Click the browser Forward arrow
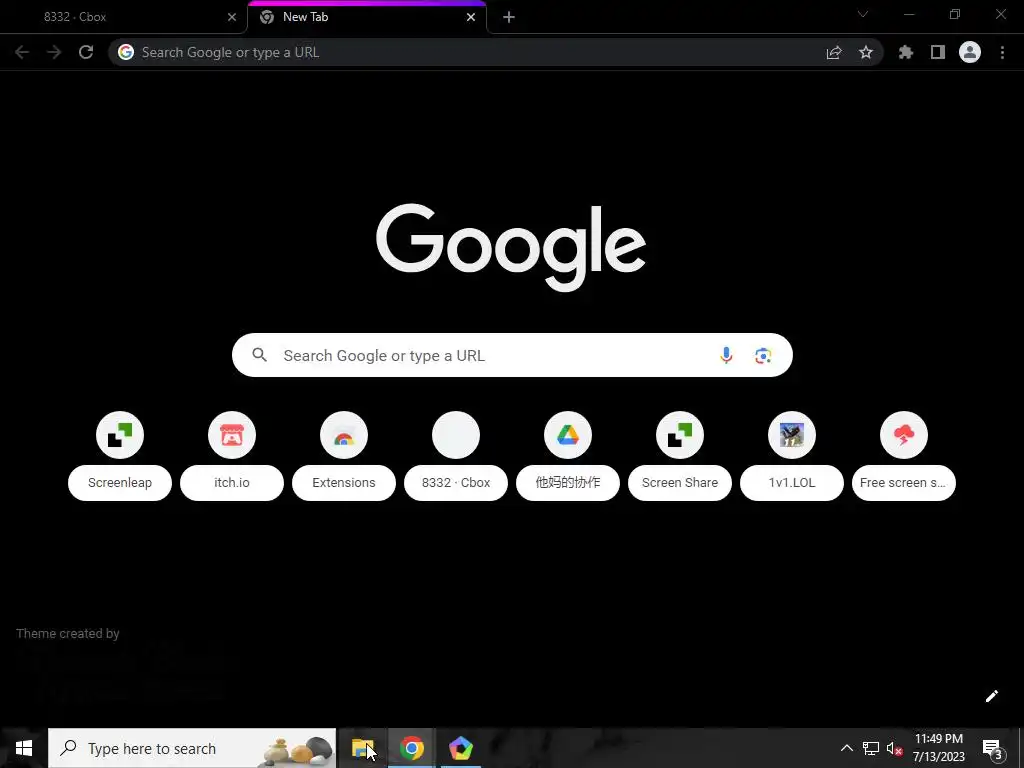1024x768 pixels. pos(54,52)
